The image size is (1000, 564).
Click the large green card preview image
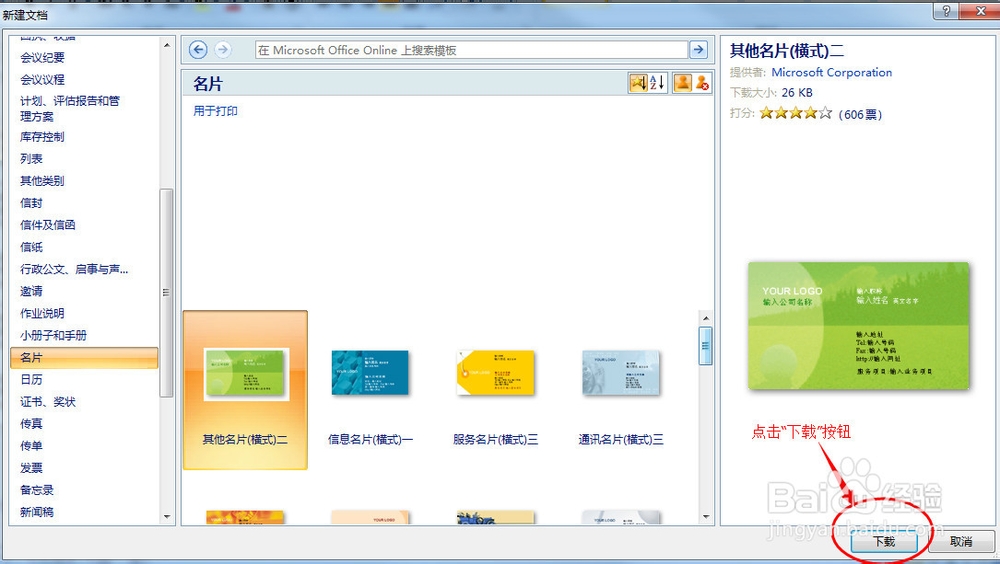858,325
